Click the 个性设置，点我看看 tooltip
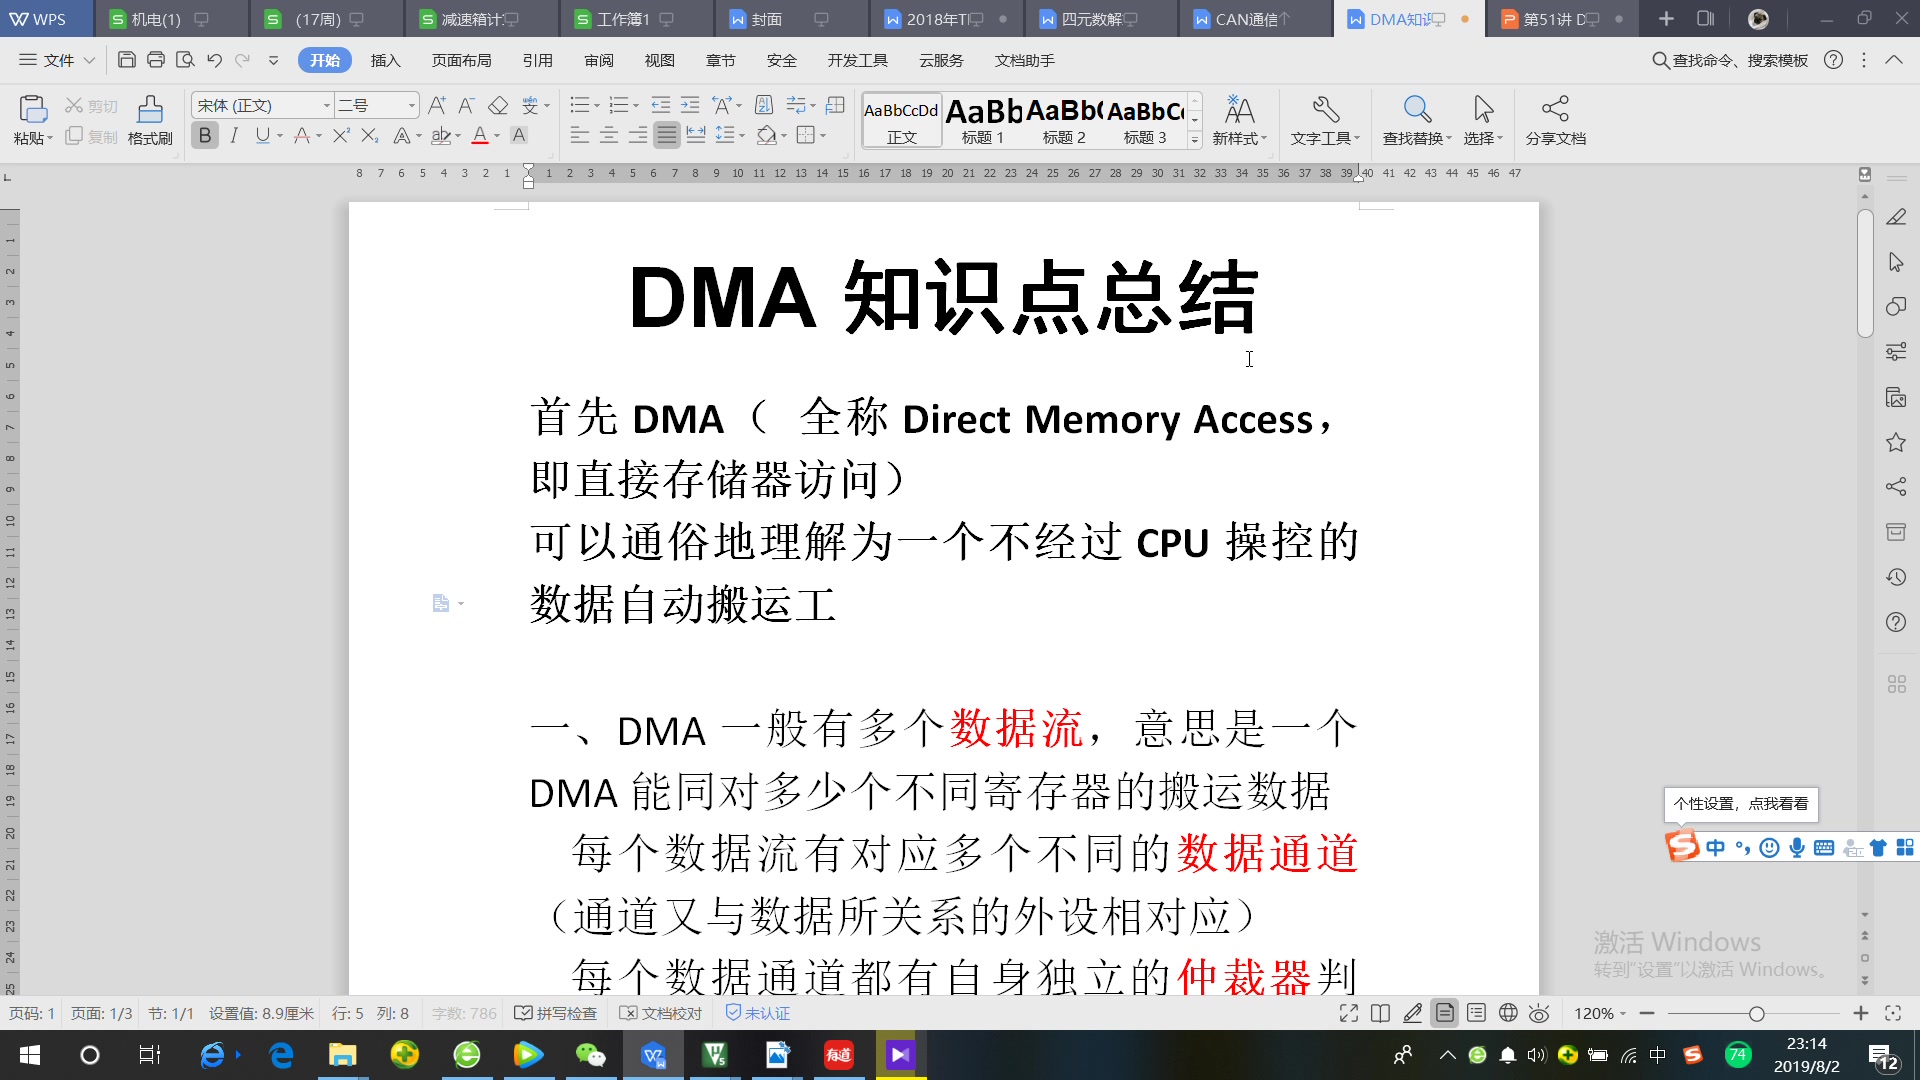 pos(1741,803)
